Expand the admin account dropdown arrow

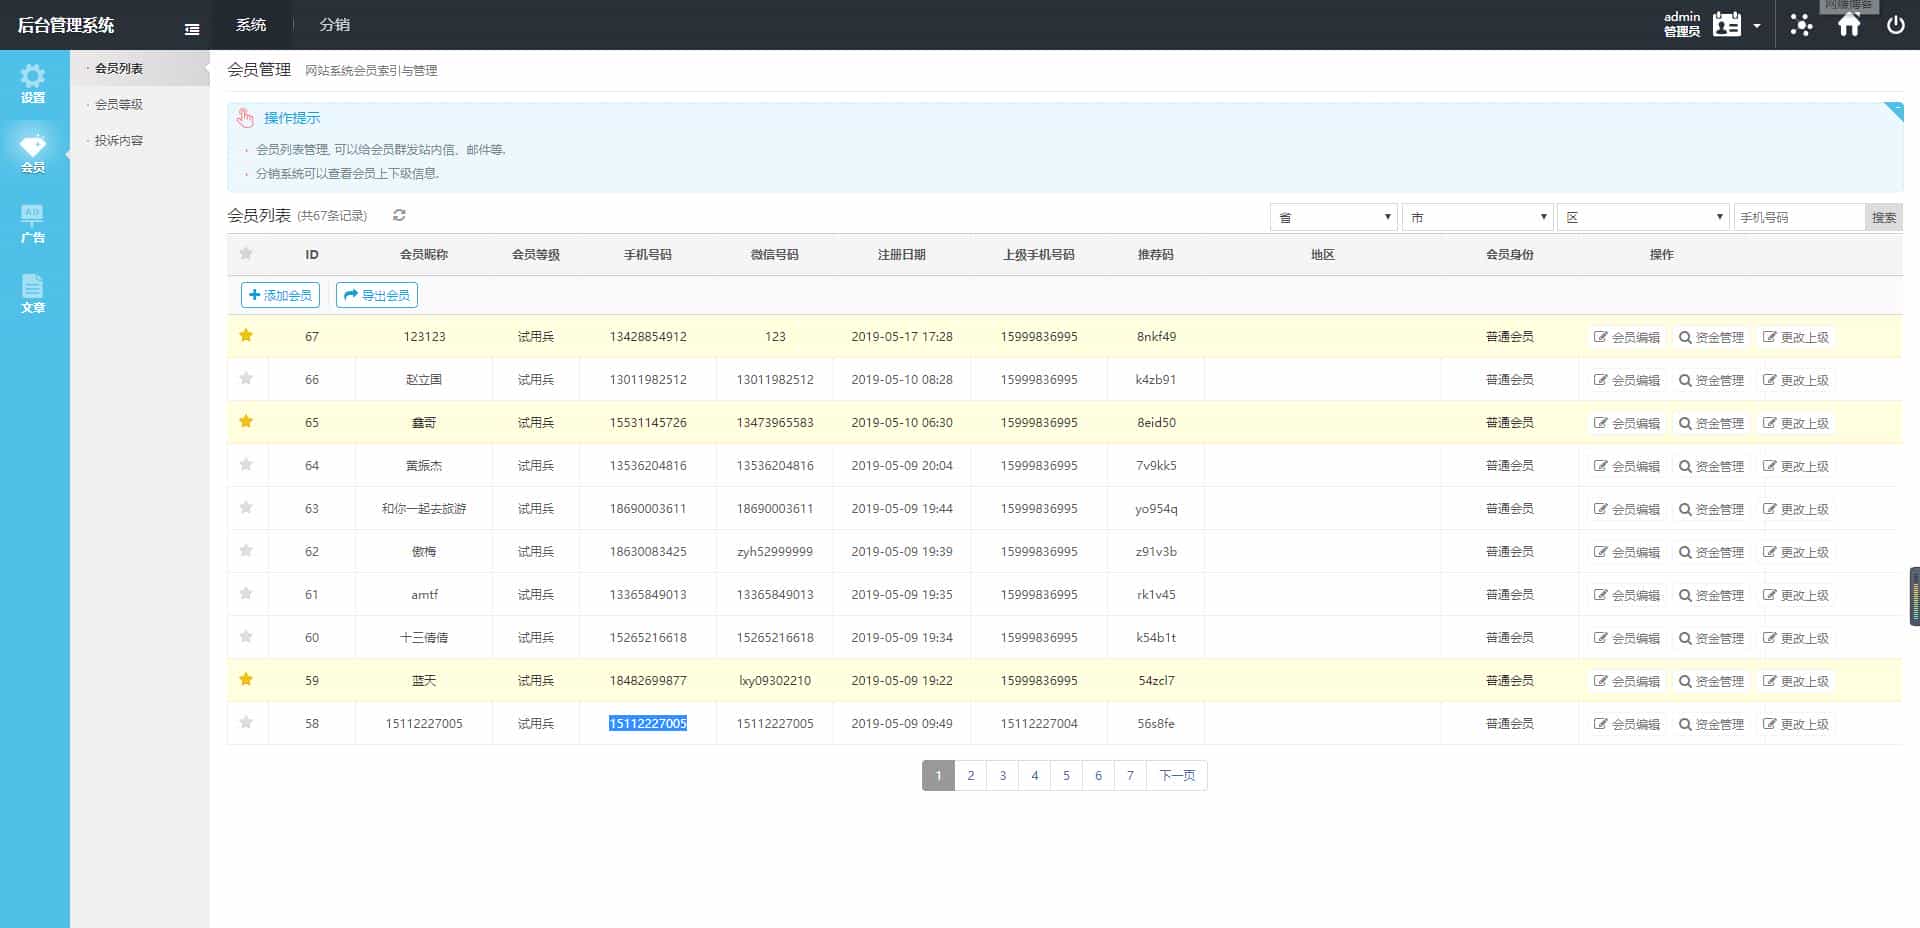pos(1757,26)
